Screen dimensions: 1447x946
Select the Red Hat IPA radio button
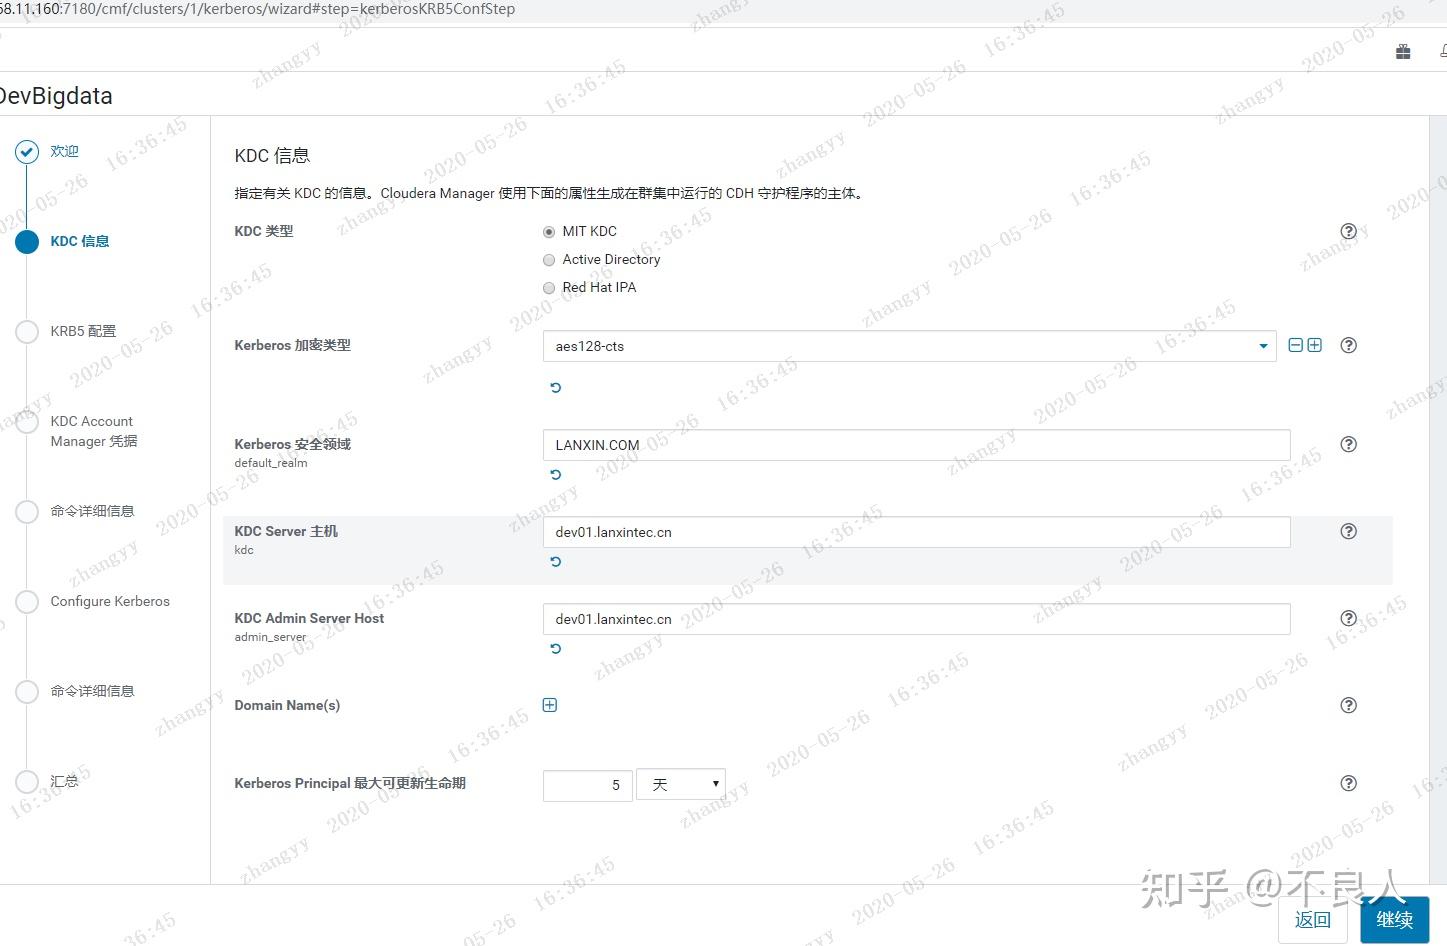[x=549, y=287]
